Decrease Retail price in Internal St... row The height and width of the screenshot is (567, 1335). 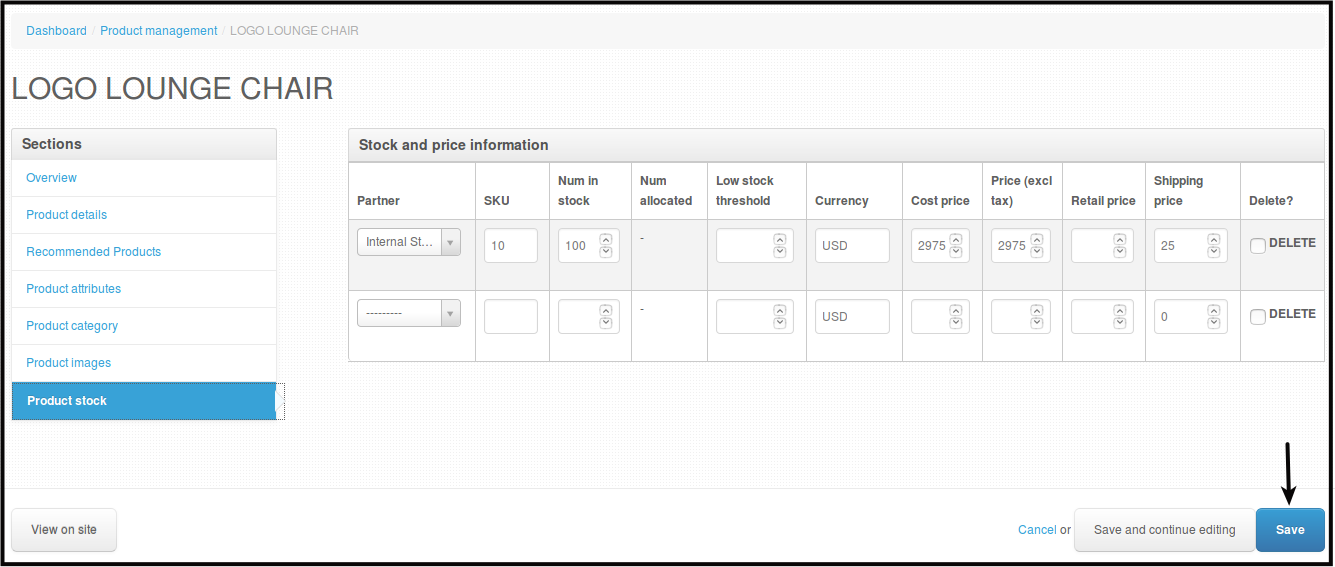[x=1120, y=252]
